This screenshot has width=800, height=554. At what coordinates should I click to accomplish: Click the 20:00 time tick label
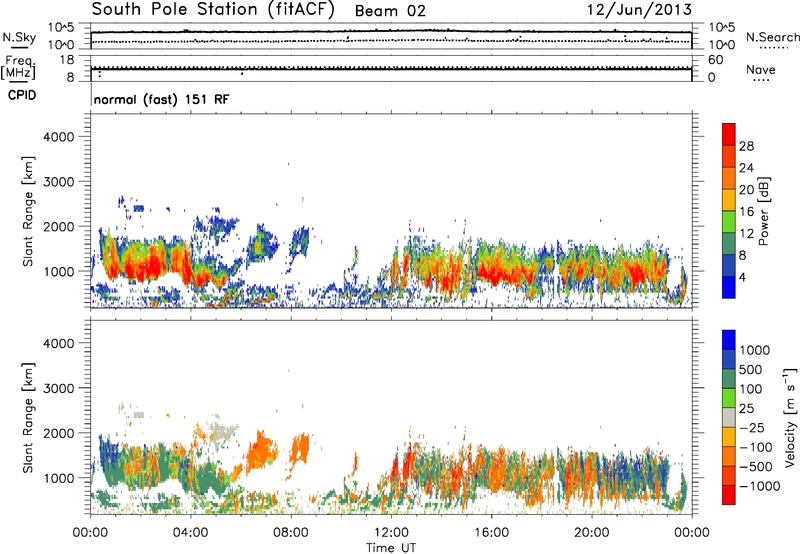(x=591, y=533)
